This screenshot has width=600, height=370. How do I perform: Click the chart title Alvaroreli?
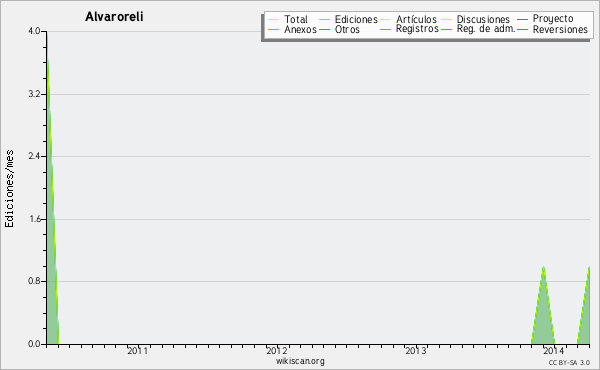114,16
